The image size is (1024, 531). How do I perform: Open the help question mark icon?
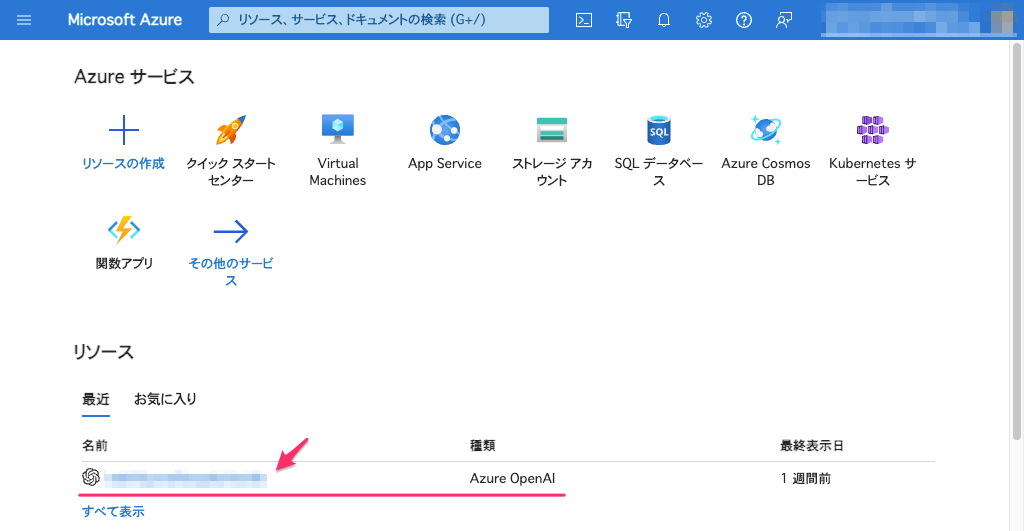743,20
